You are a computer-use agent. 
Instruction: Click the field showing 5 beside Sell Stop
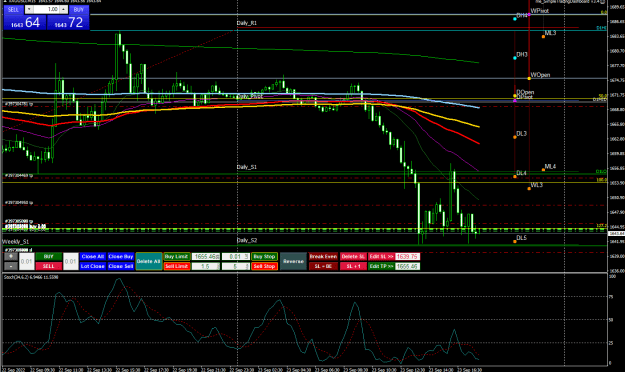236,266
